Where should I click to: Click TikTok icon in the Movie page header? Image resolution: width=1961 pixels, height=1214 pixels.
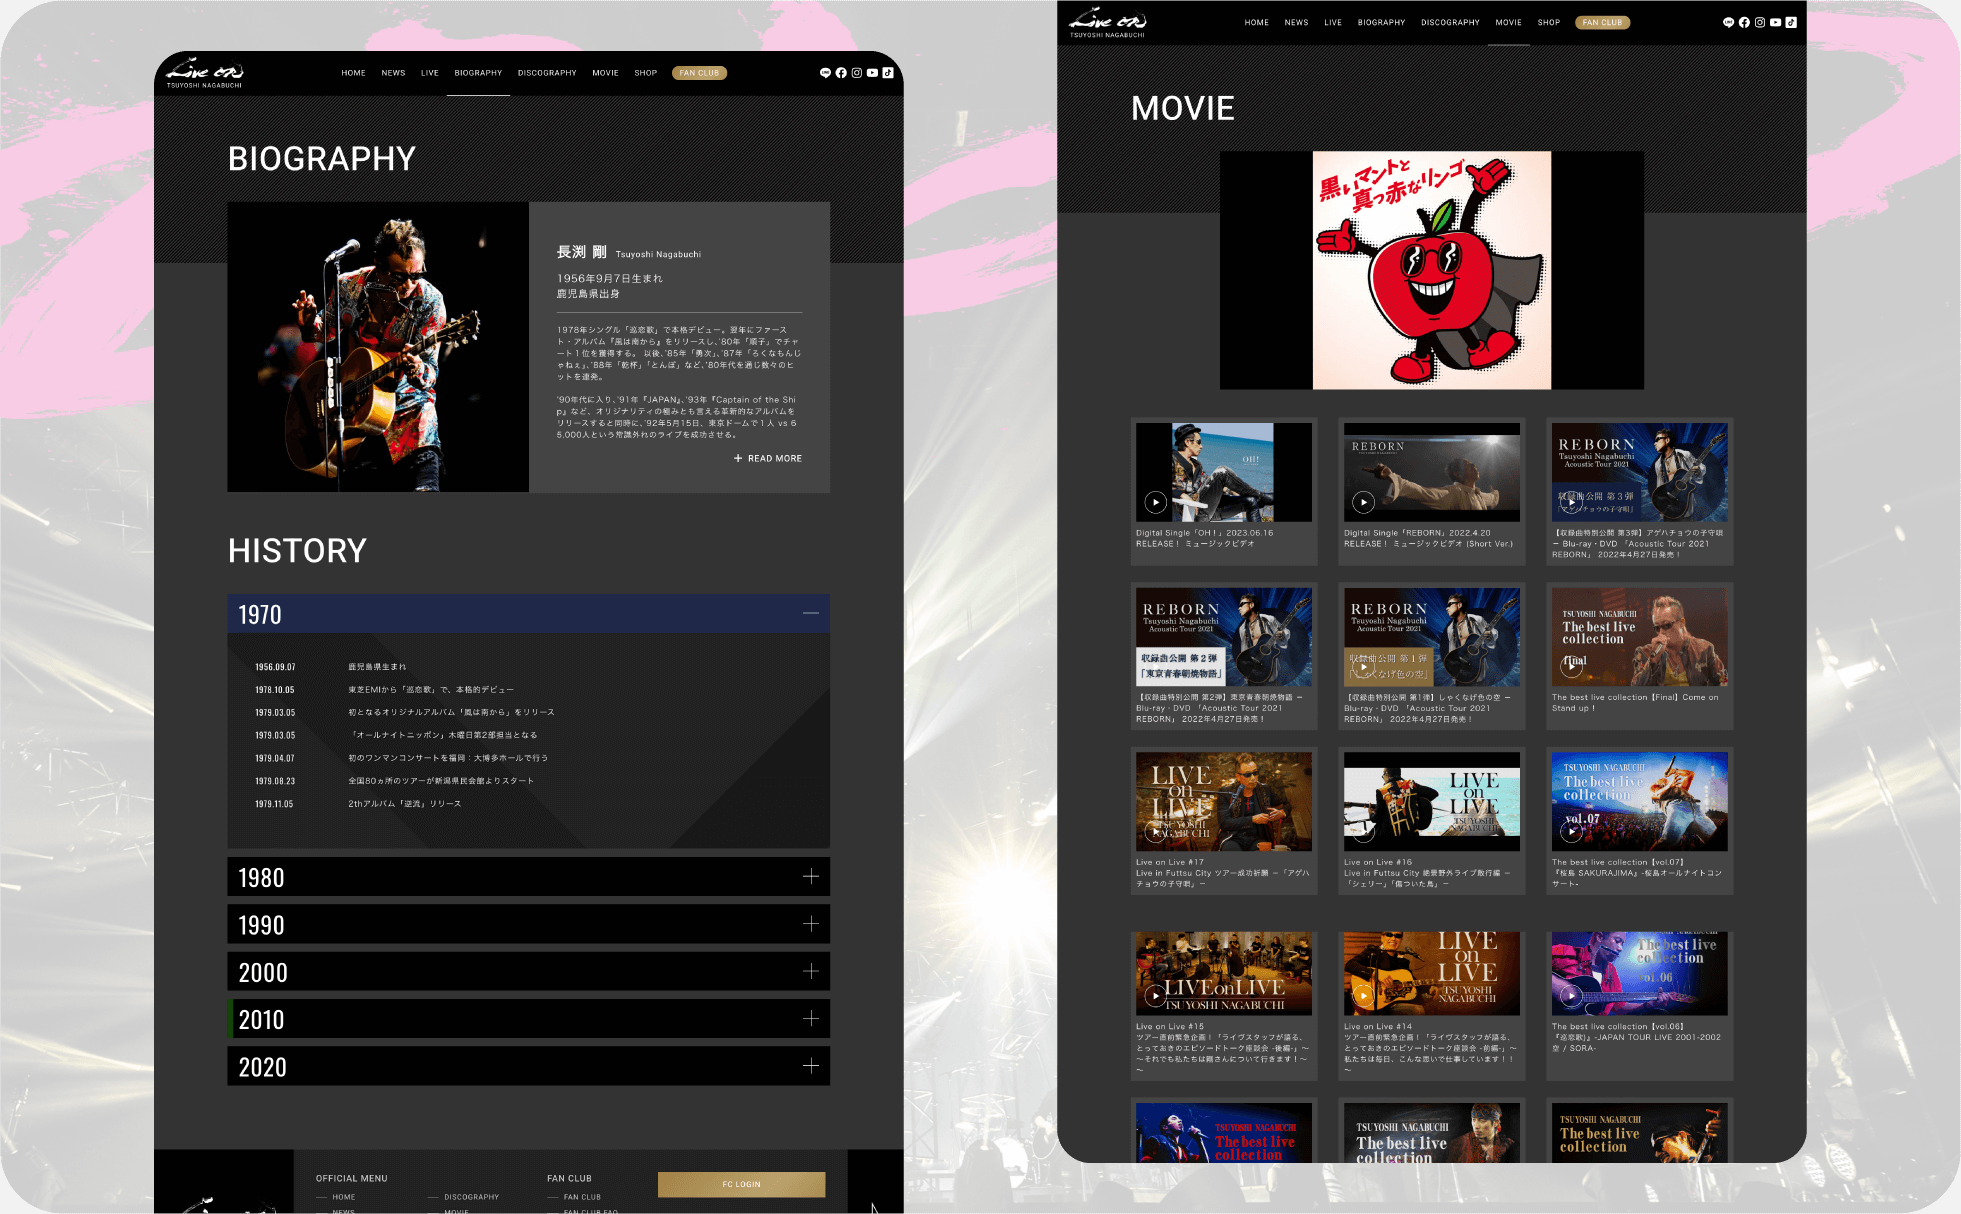tap(1791, 22)
